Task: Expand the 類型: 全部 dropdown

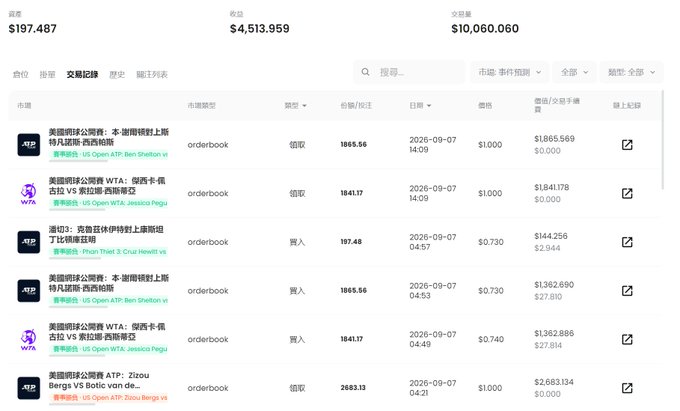Action: [x=631, y=72]
